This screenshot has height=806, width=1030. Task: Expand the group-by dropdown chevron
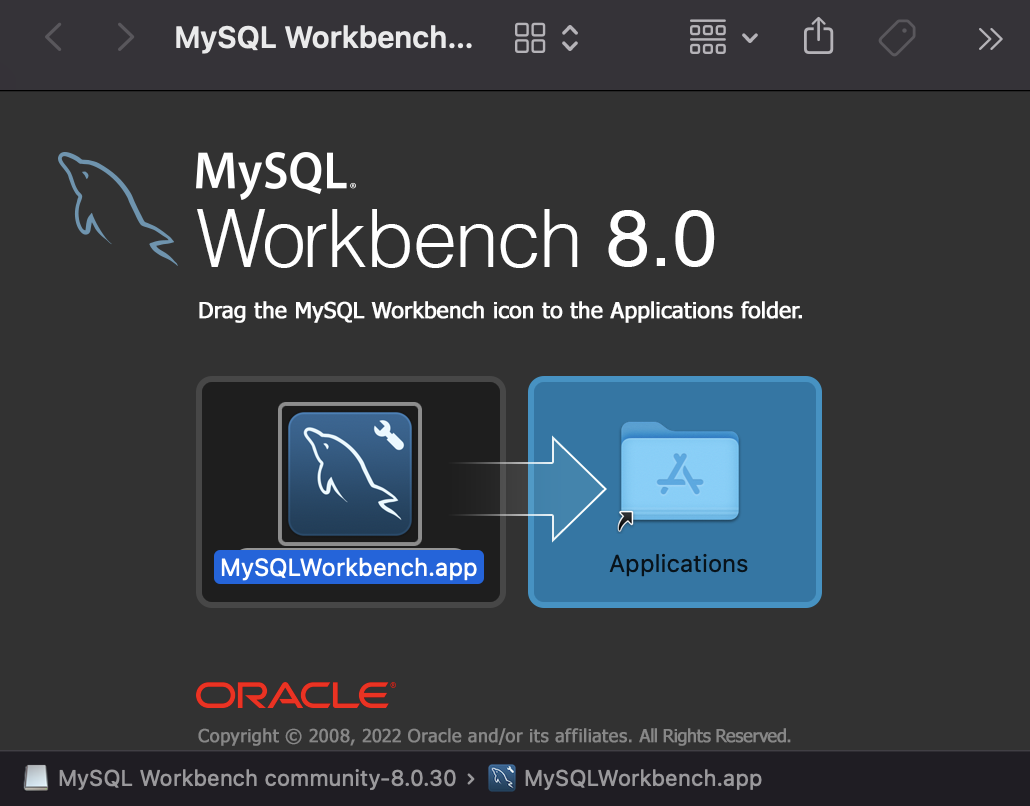(750, 38)
